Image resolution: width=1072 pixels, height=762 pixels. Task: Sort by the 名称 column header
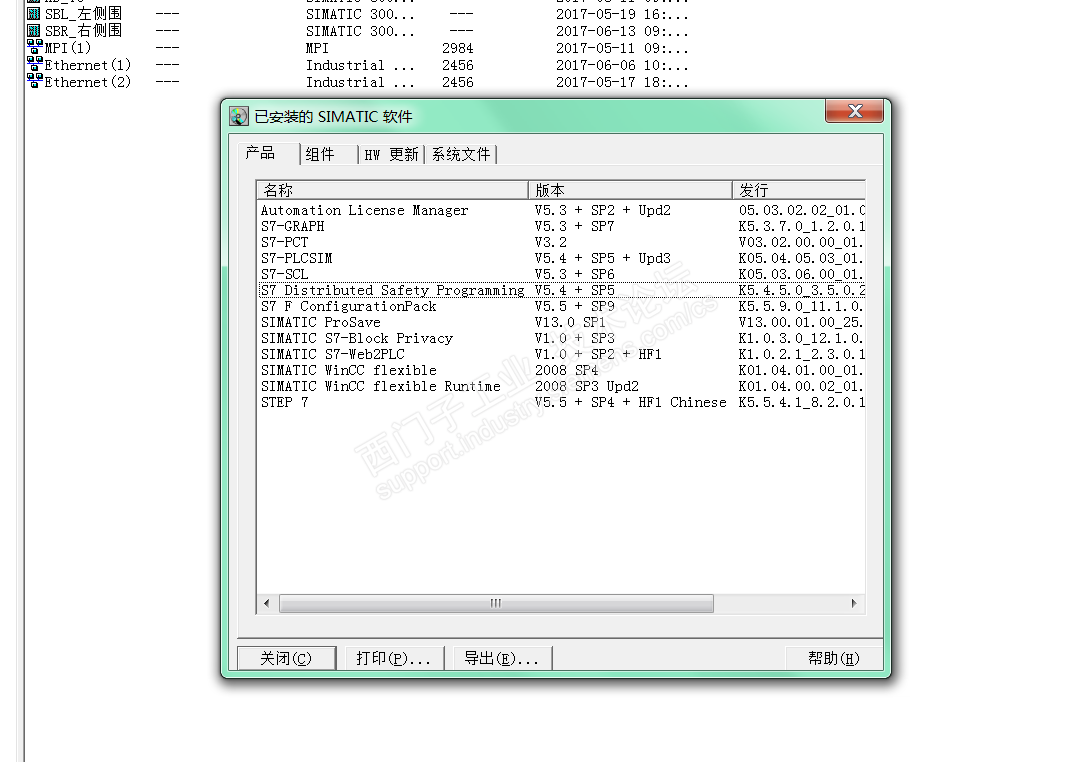click(x=392, y=190)
